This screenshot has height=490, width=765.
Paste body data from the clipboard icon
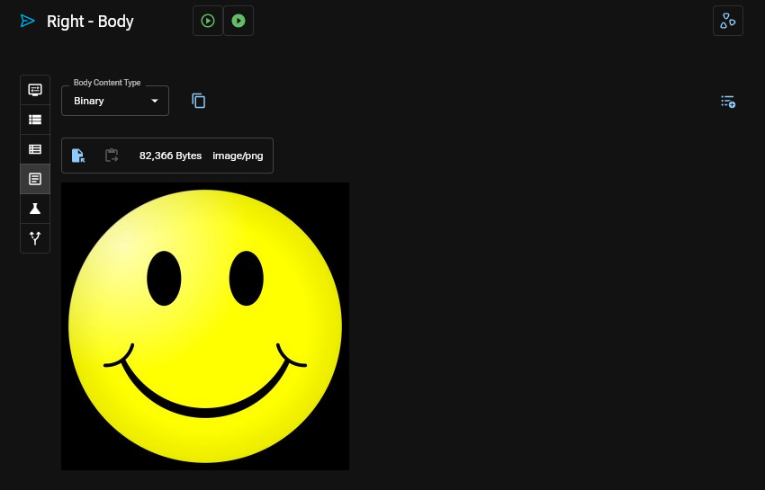coord(111,156)
